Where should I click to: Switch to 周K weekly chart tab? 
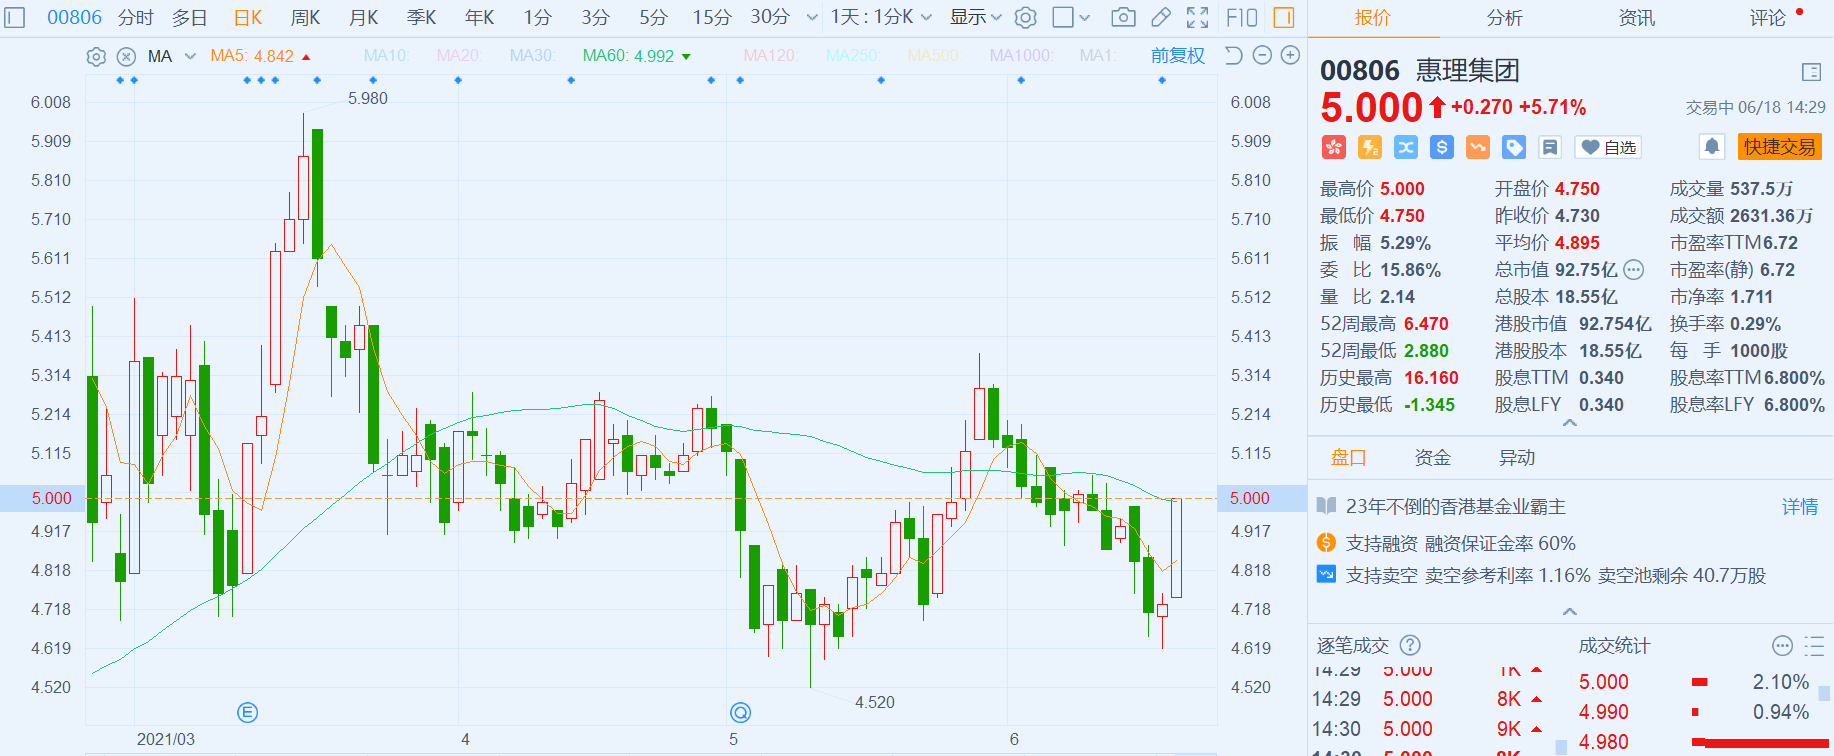305,18
